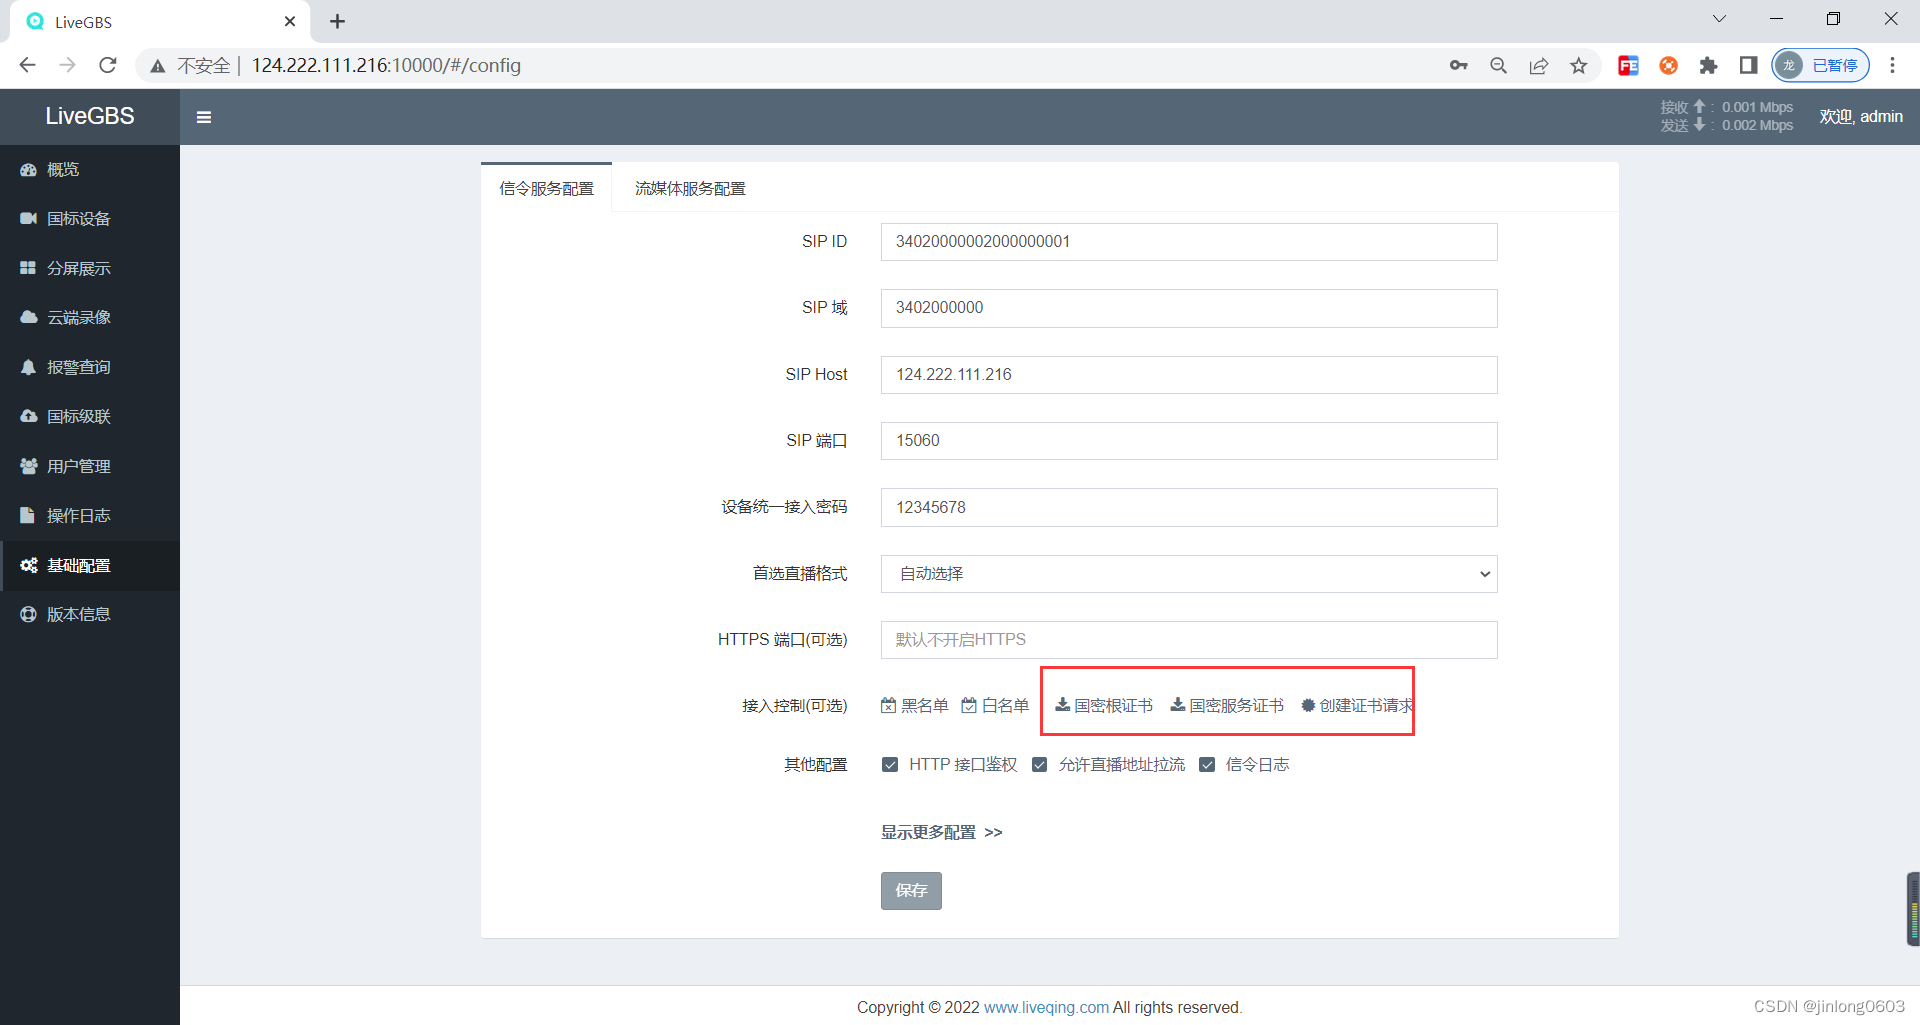Click the 报警查询 bell icon
The width and height of the screenshot is (1920, 1025).
[x=28, y=367]
